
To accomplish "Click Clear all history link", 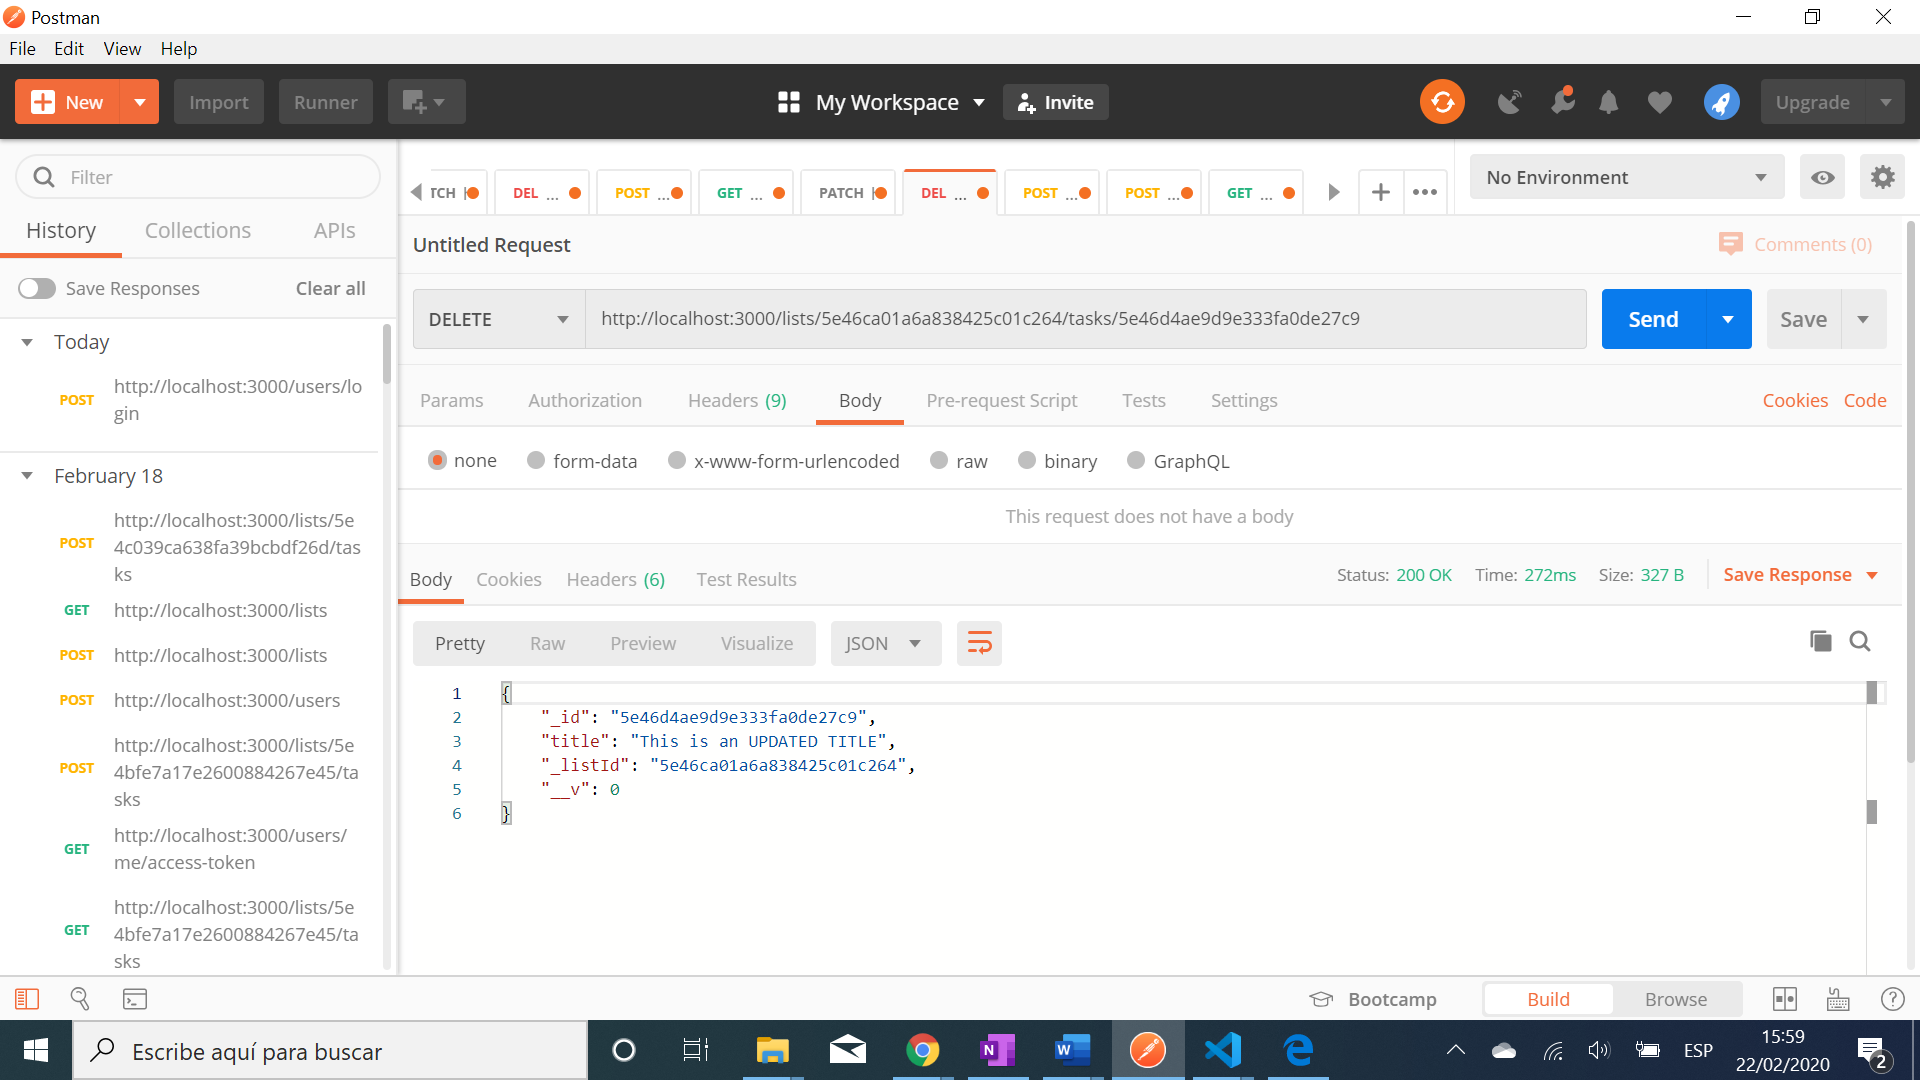I will [330, 288].
